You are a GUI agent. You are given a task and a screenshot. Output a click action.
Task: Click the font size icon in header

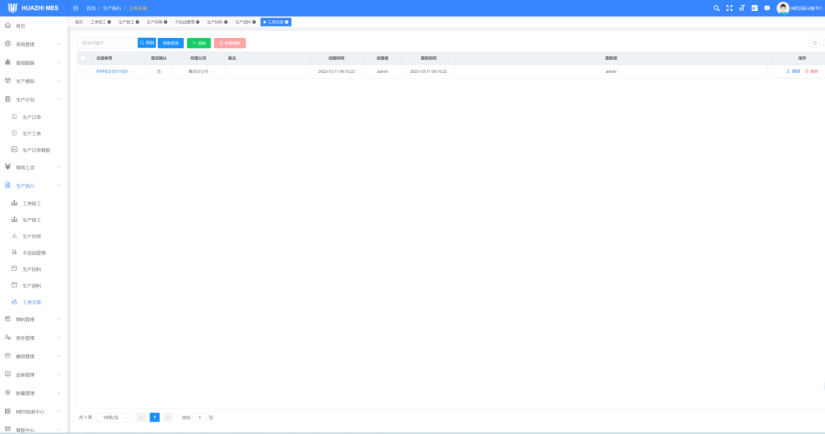[x=742, y=8]
